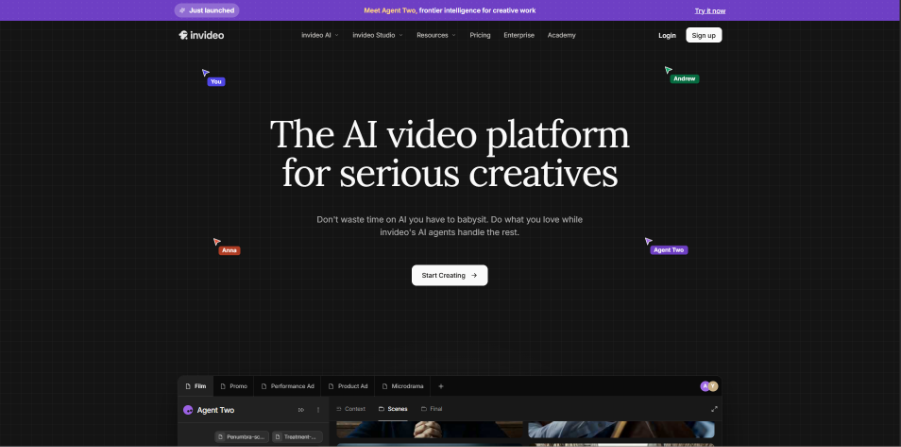Switch to the Context tab
Image resolution: width=901 pixels, height=447 pixels.
tap(351, 409)
